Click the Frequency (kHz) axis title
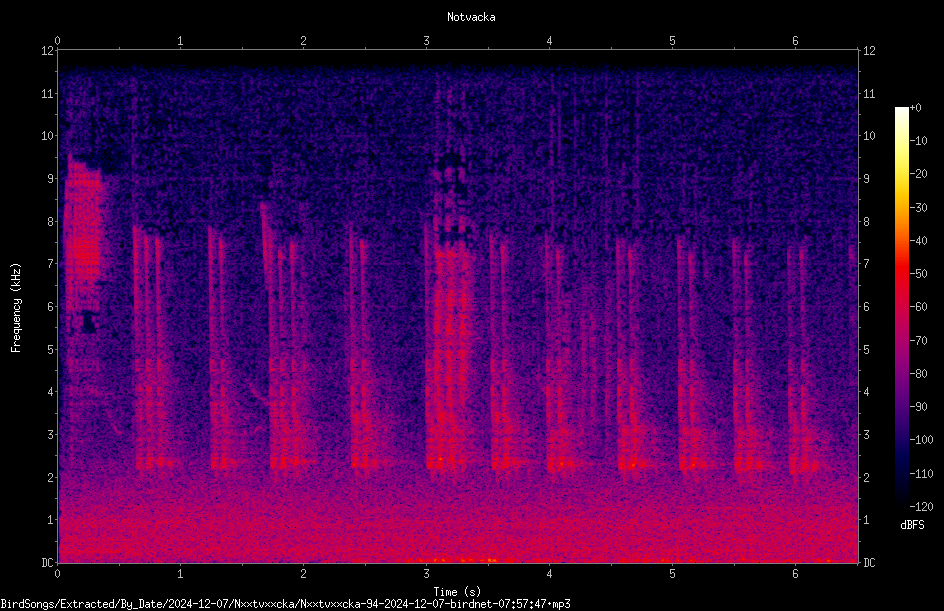This screenshot has height=611, width=944. tap(16, 307)
